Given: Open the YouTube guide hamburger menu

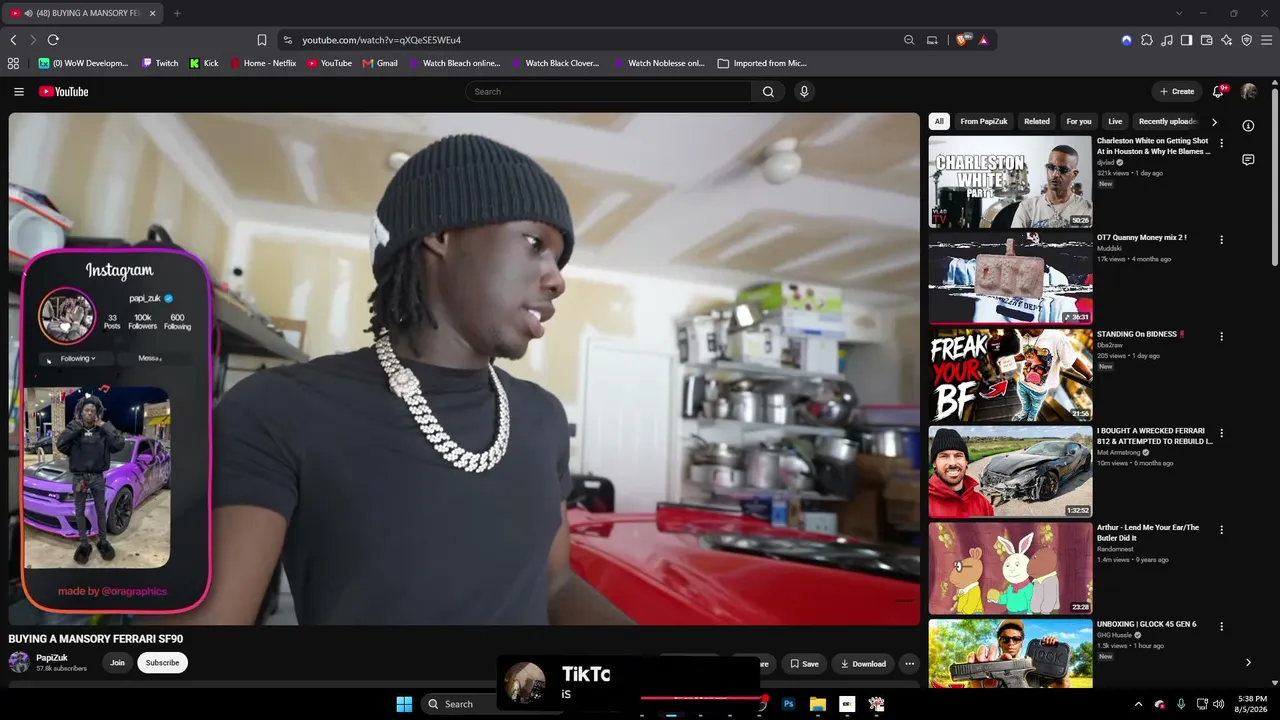Looking at the screenshot, I should pos(19,92).
